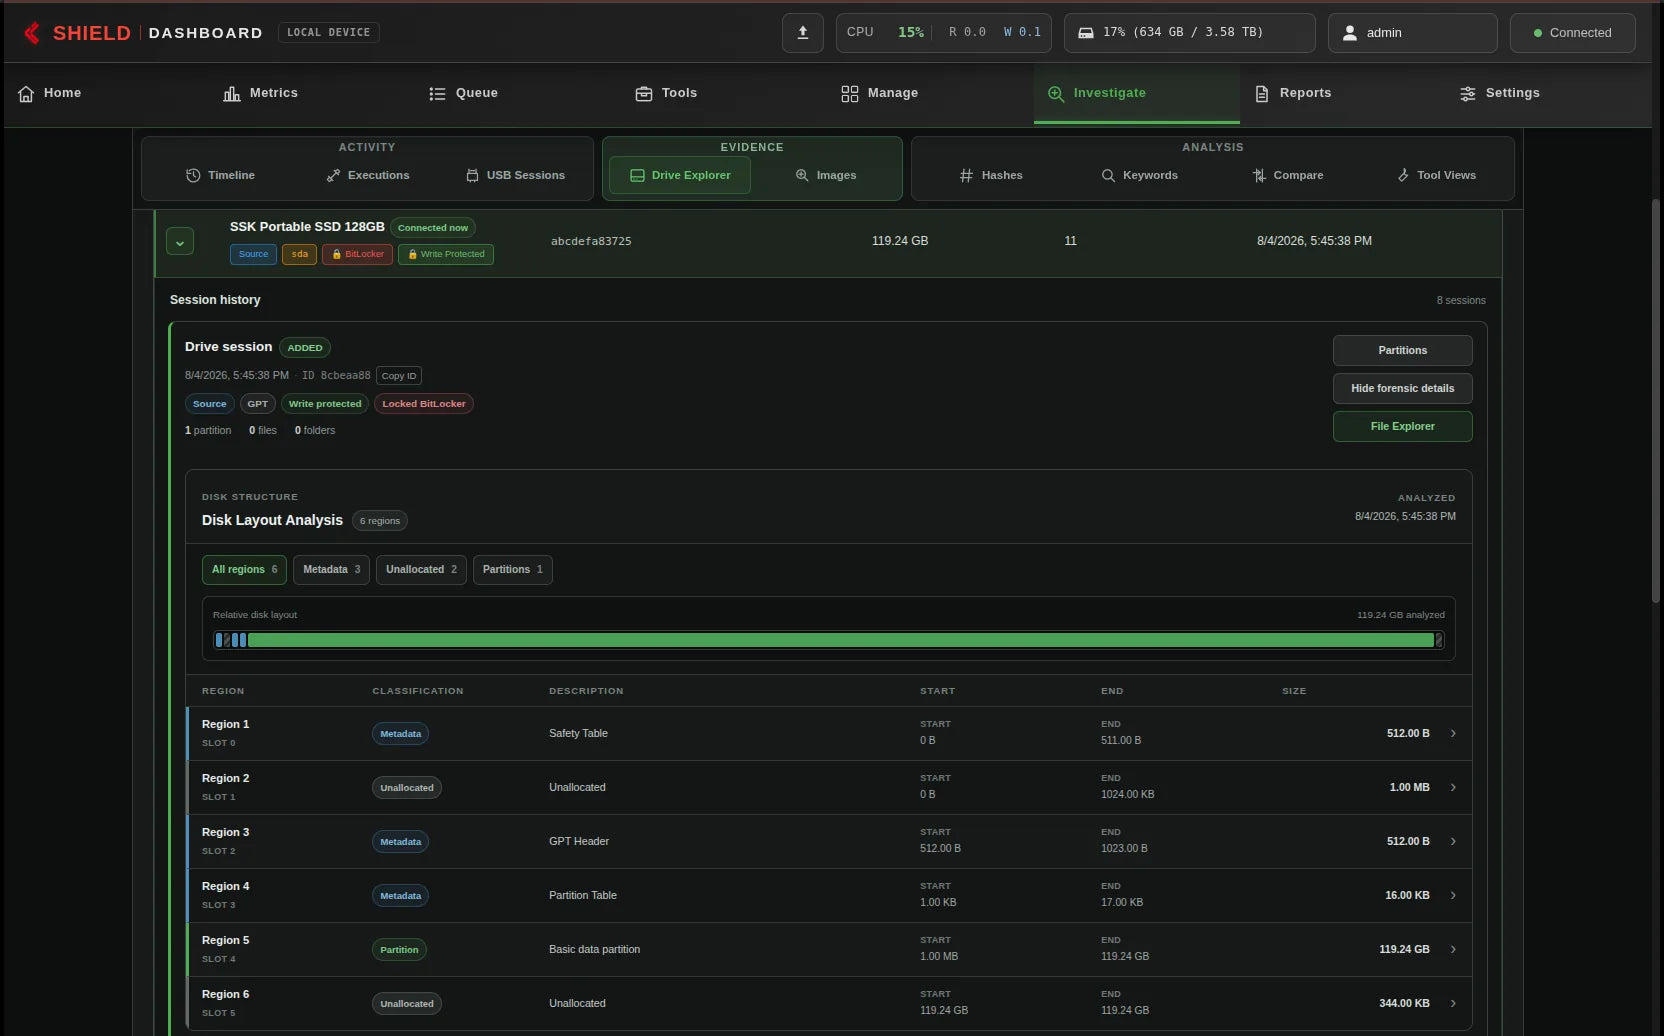Filter regions by Metadata 3
This screenshot has height=1036, width=1664.
click(331, 570)
